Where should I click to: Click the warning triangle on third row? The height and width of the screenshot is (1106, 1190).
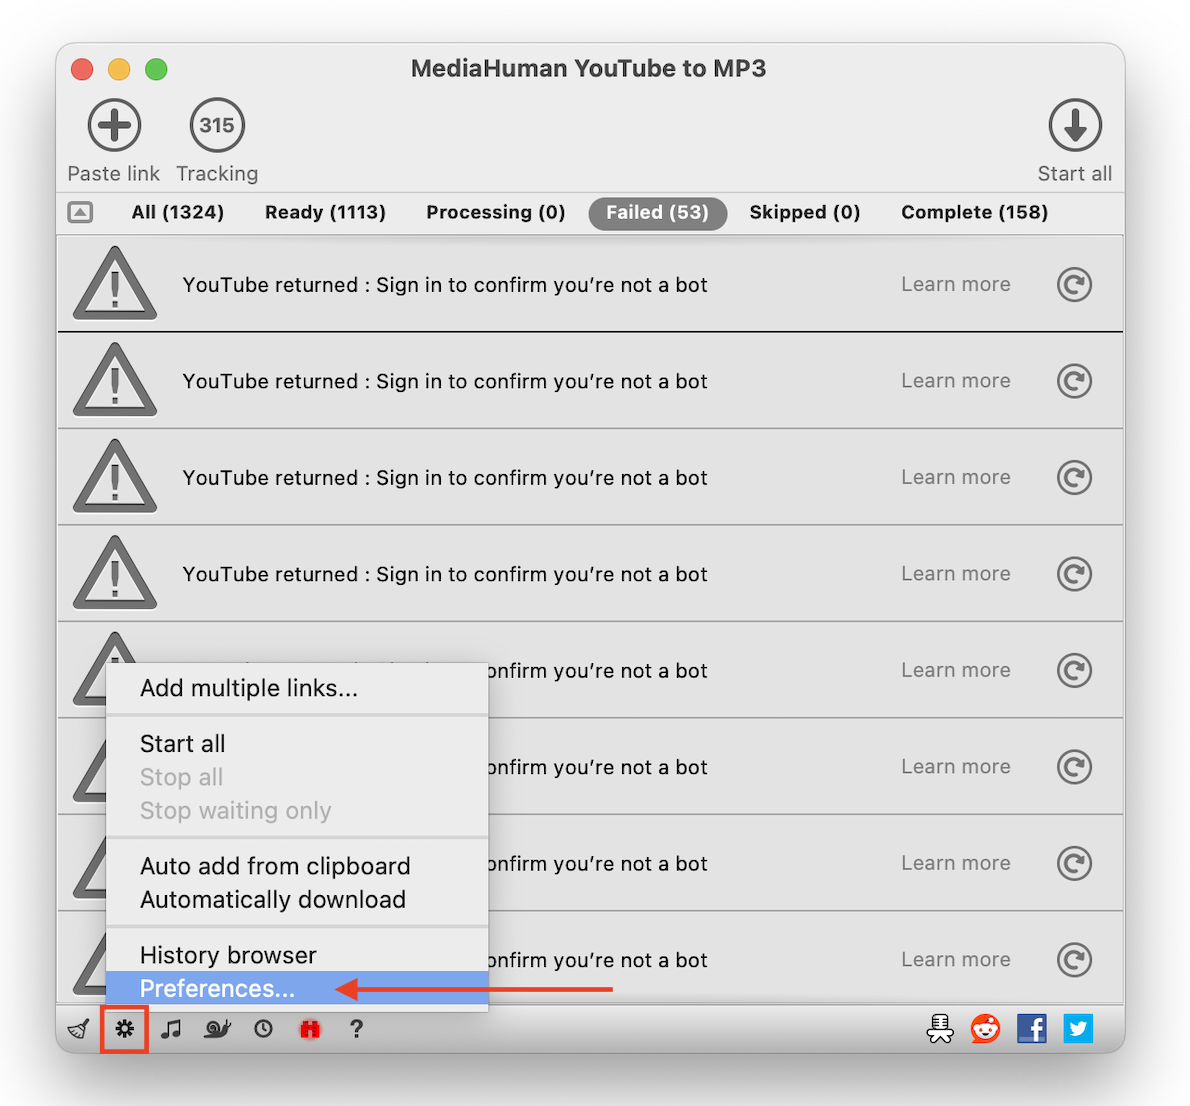click(x=115, y=477)
